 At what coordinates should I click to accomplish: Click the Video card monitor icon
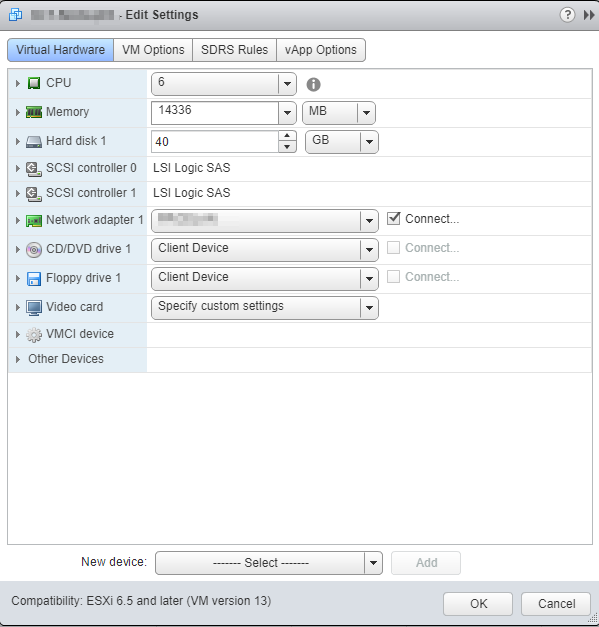pos(34,308)
